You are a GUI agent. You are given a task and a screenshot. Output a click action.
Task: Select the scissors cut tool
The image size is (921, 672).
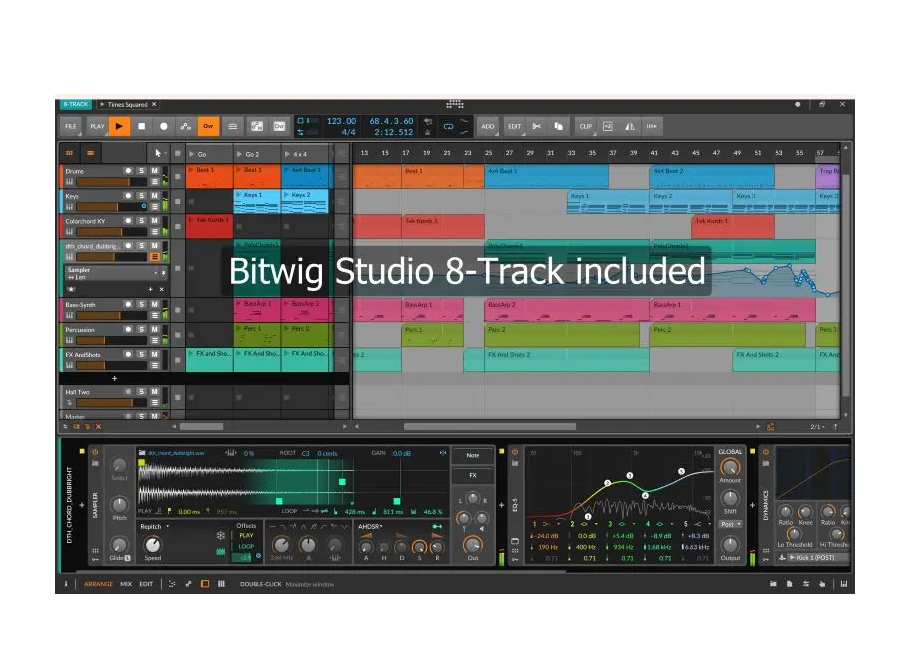(537, 127)
